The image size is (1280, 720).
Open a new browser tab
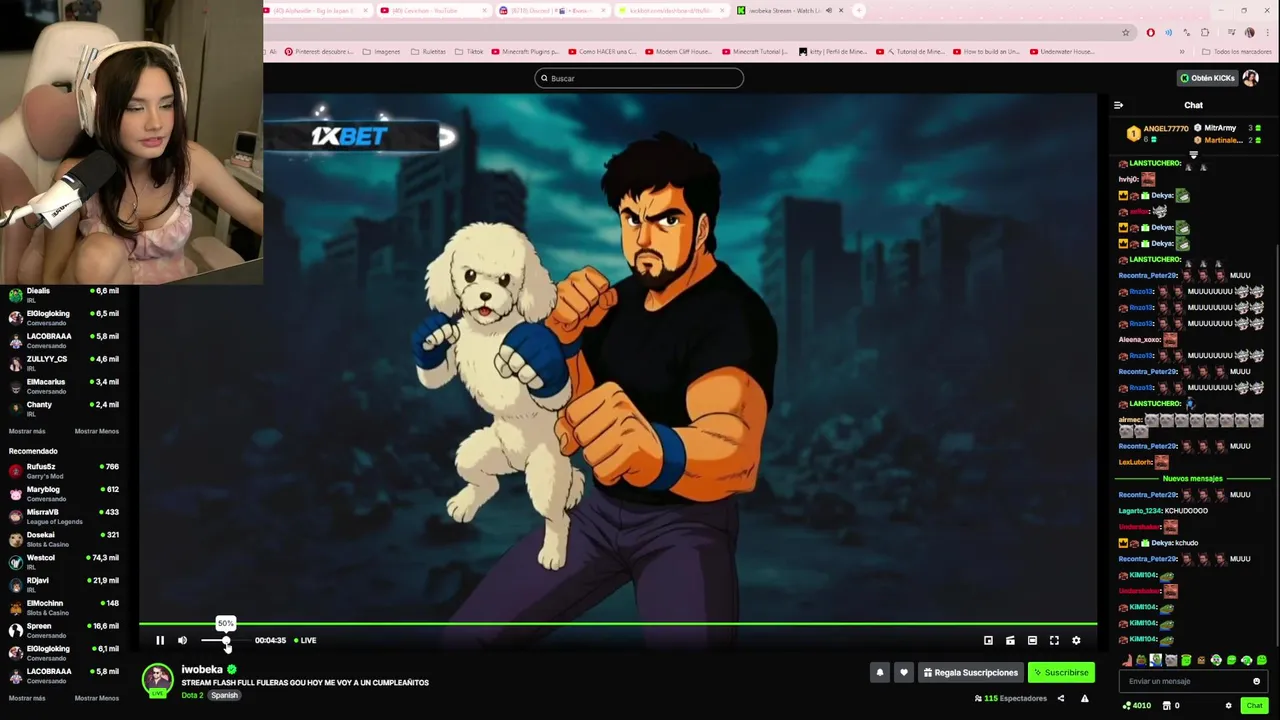pos(859,10)
